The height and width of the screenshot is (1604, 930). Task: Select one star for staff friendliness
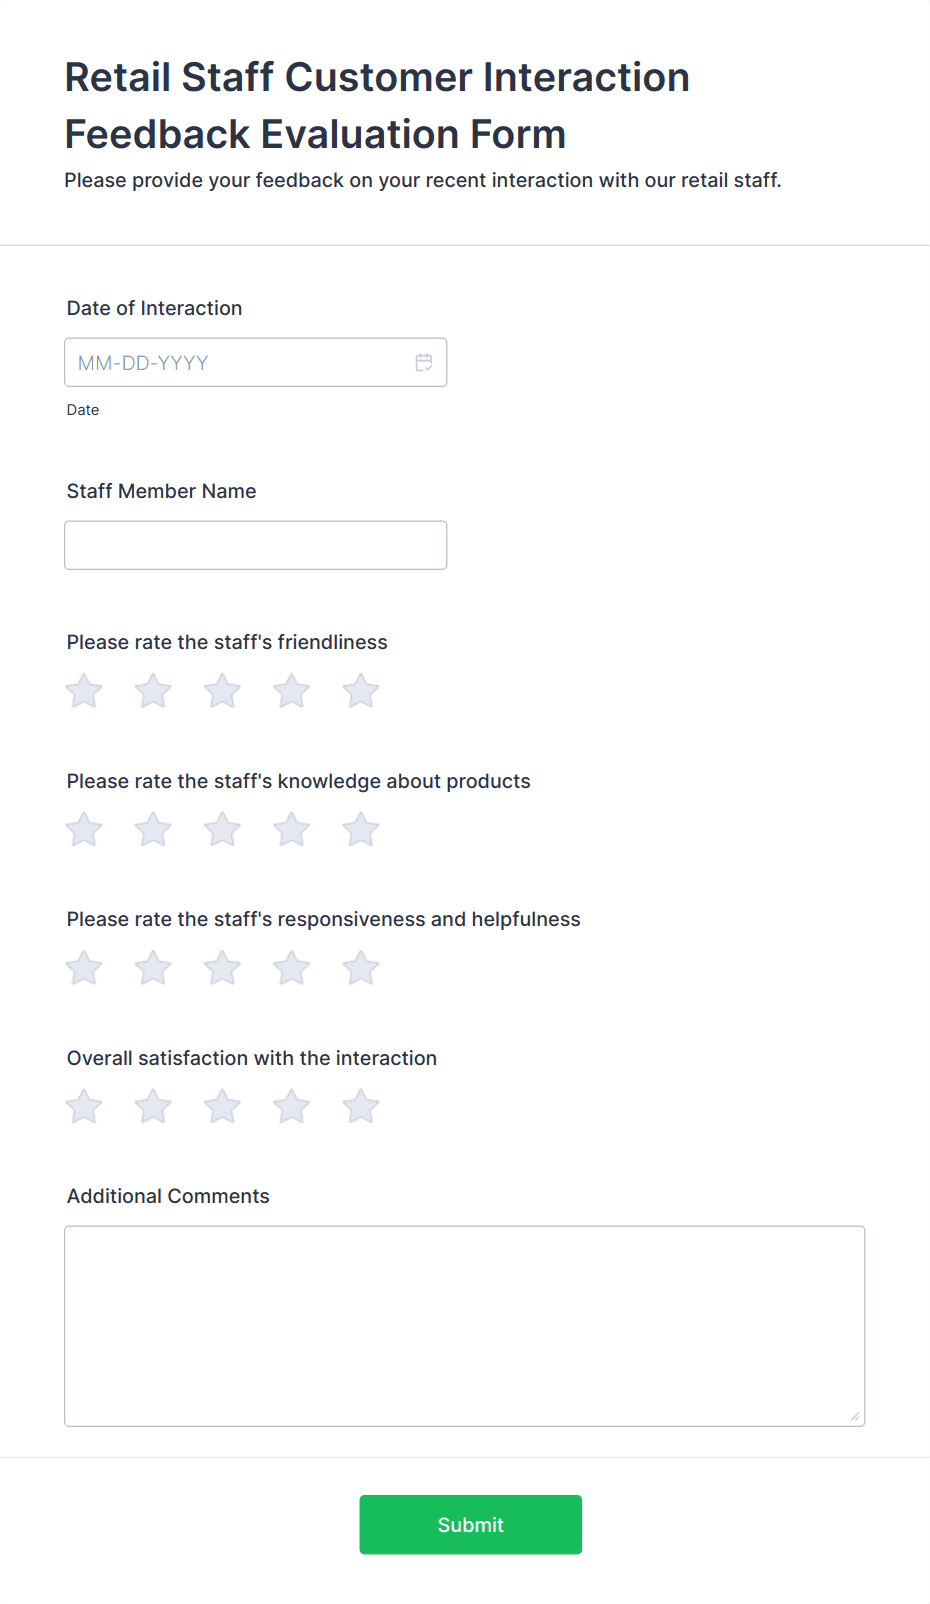[83, 690]
